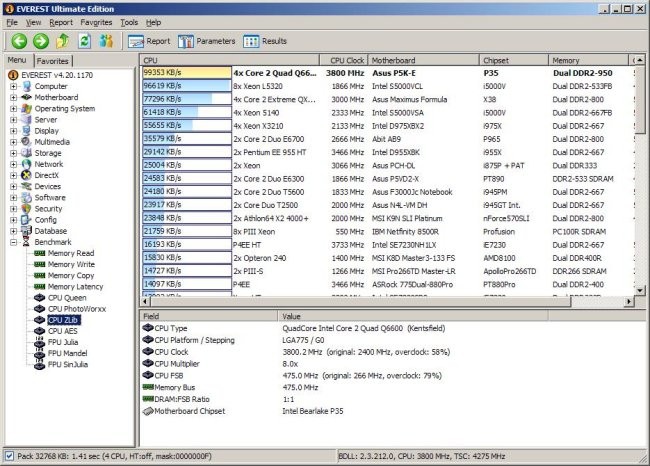Select the Network tree icon
Screen dimensions: 650x466
27,164
